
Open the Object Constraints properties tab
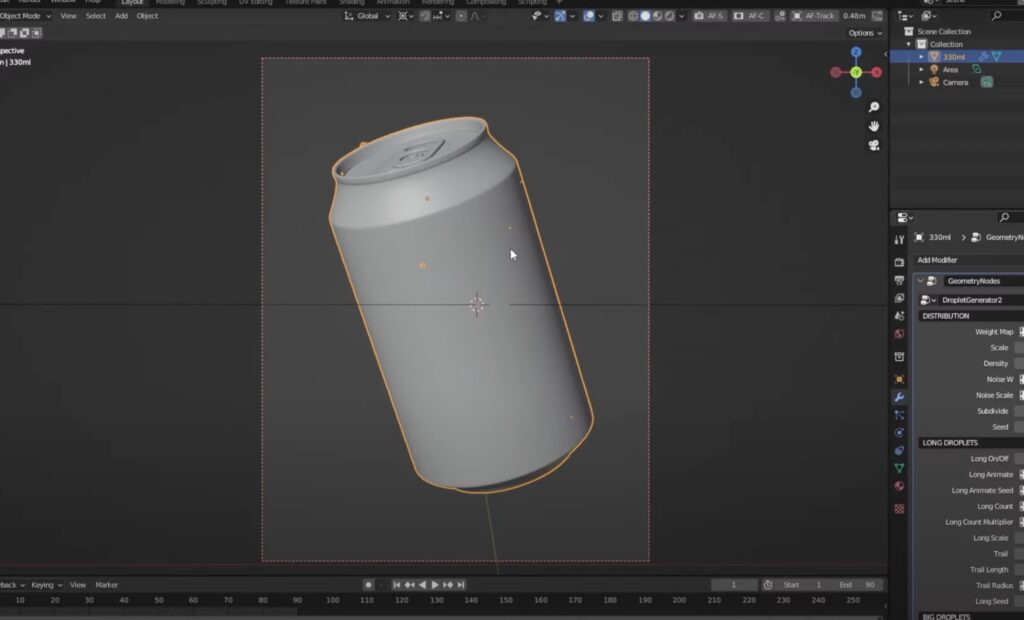pos(899,450)
